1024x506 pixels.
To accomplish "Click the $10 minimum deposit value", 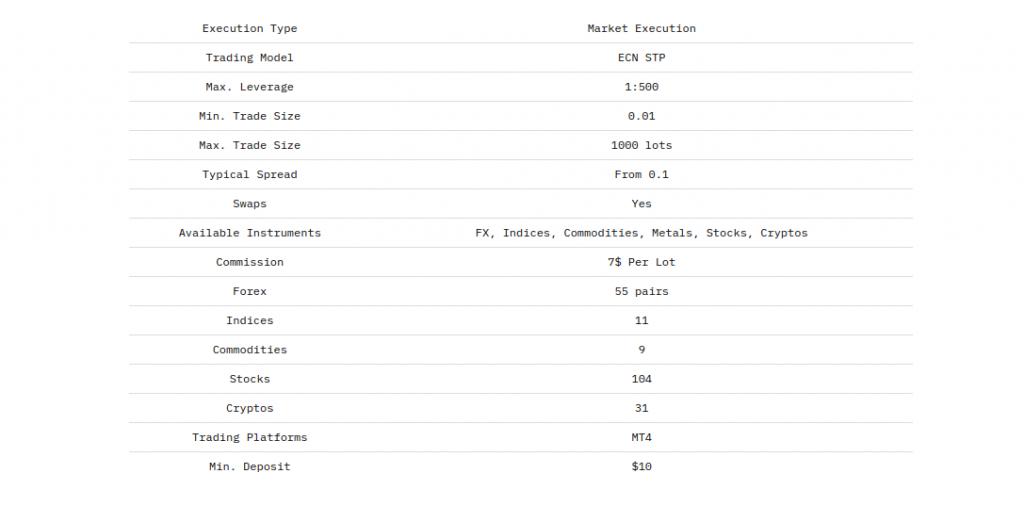I will point(641,466).
